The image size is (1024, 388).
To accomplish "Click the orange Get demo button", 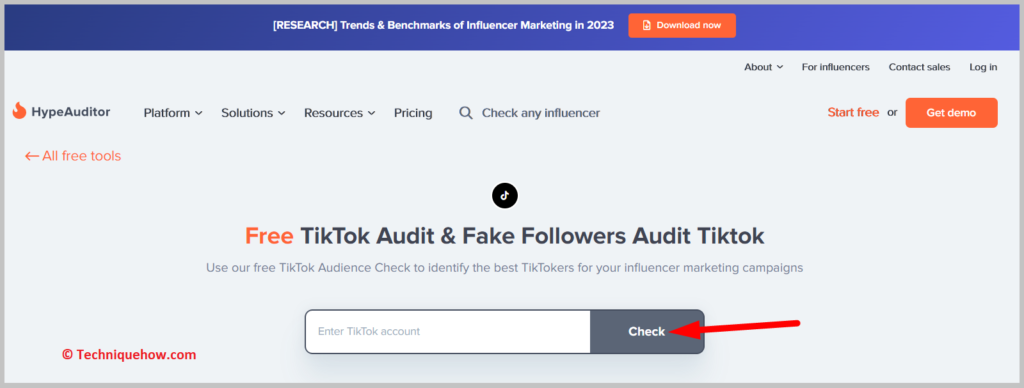I will coord(951,113).
